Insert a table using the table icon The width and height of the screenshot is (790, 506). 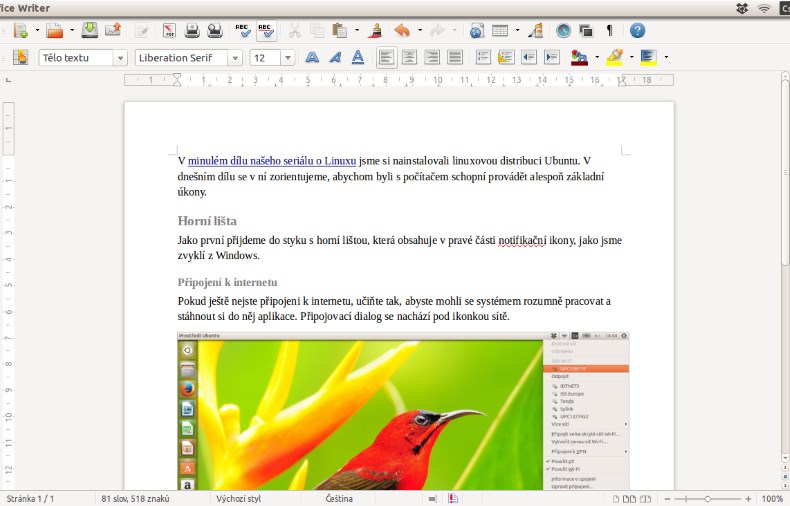pos(500,31)
